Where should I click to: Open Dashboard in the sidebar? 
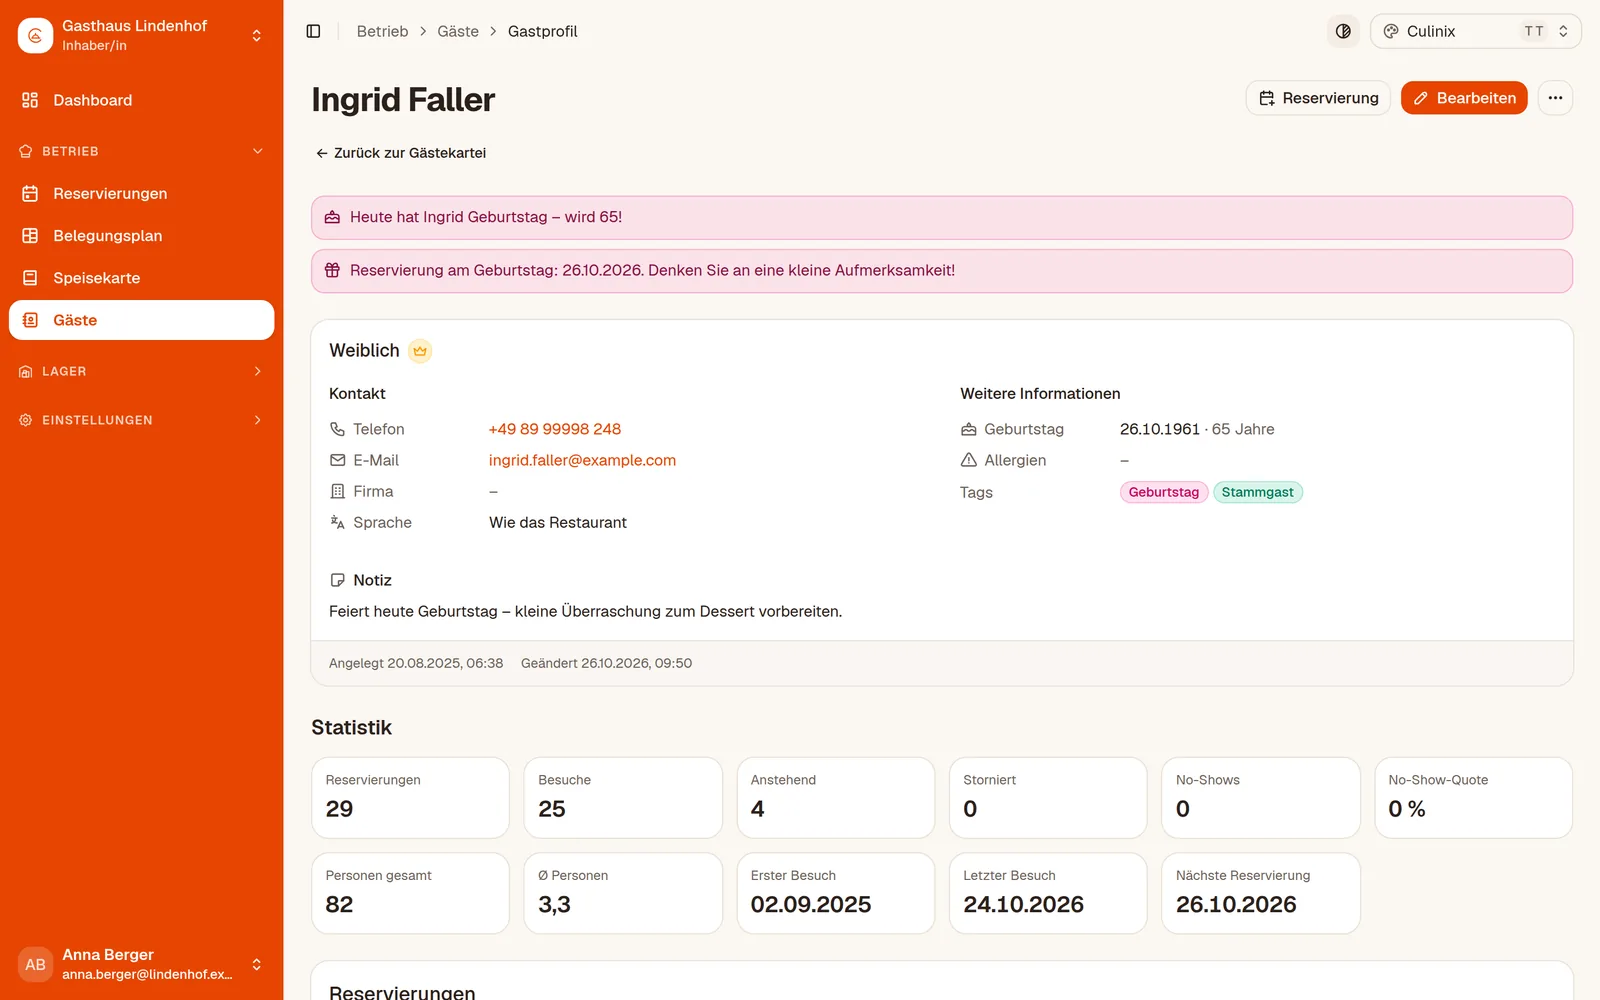(141, 100)
